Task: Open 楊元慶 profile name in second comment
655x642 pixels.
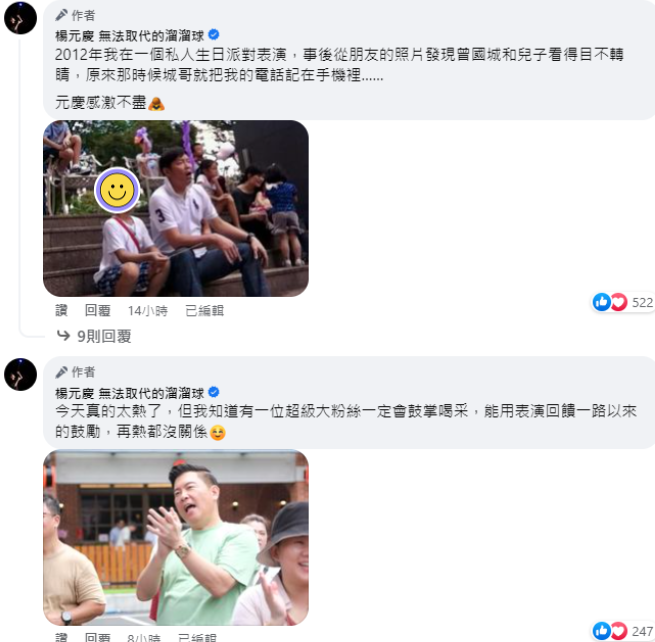Action: pyautogui.click(x=129, y=393)
